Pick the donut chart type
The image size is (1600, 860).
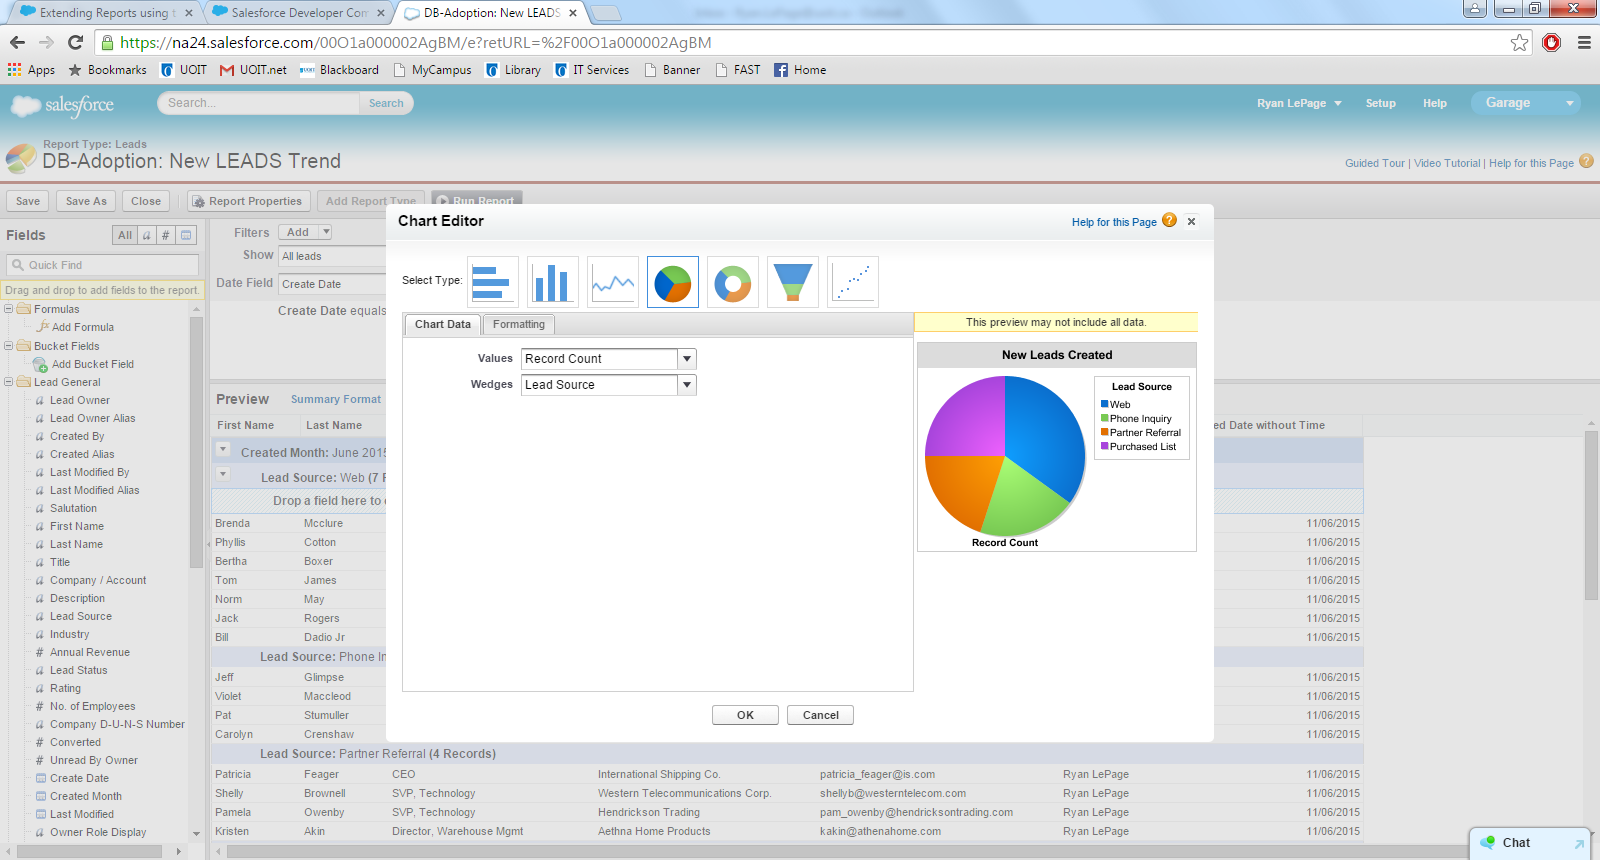coord(732,282)
